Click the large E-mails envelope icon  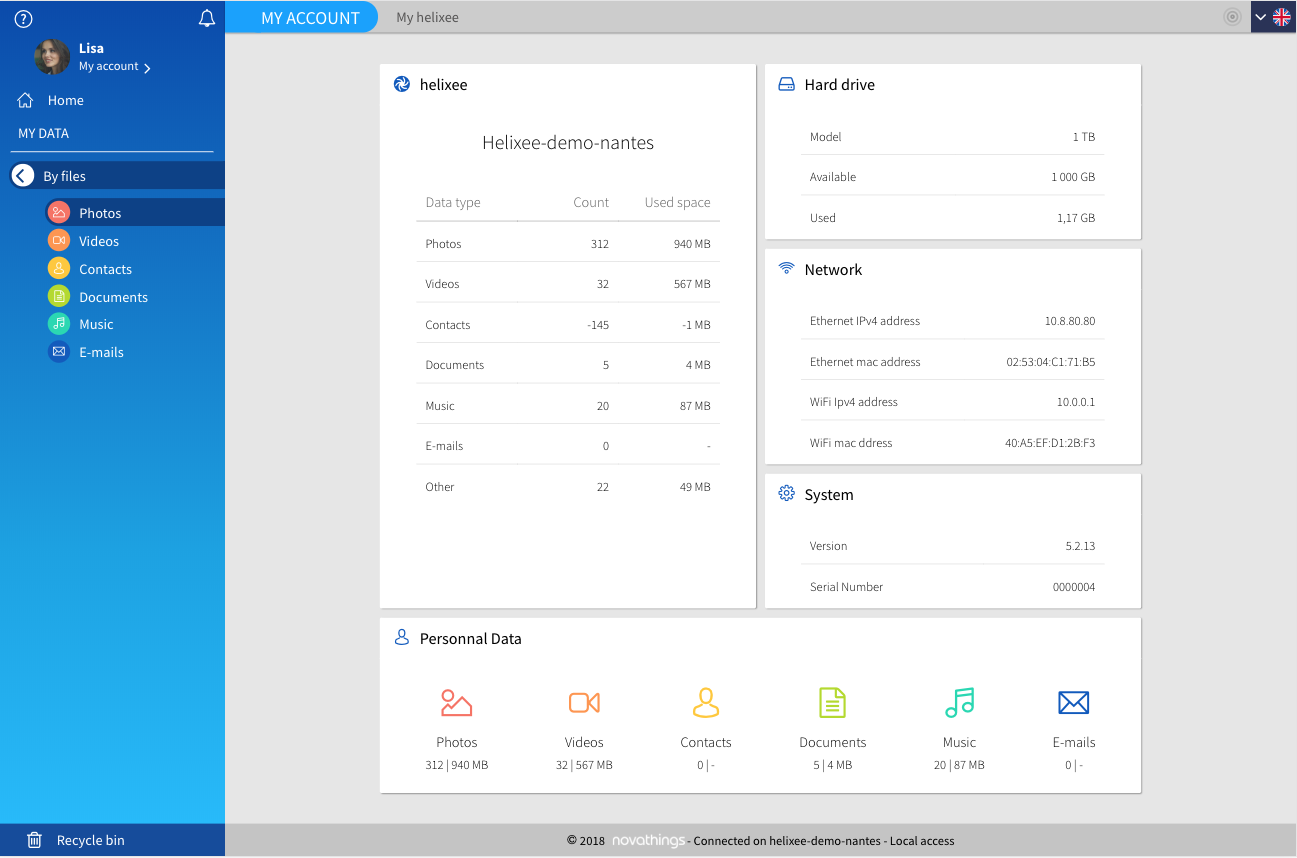[x=1074, y=703]
